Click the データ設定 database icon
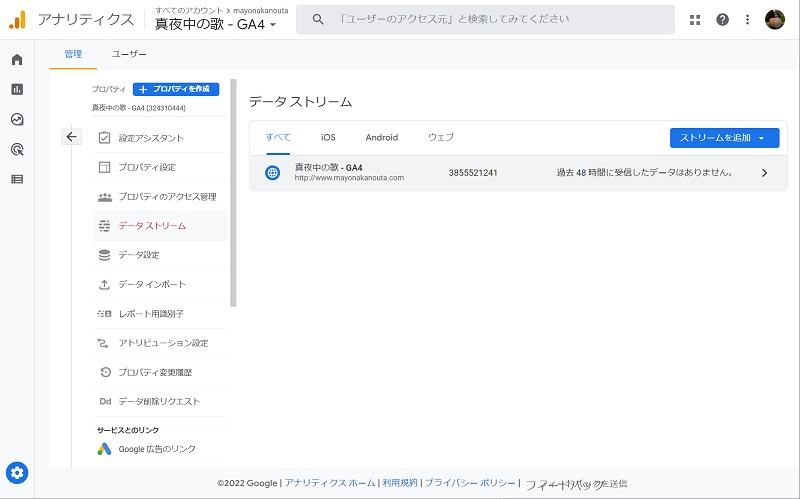Viewport: 800px width, 499px height. point(105,255)
